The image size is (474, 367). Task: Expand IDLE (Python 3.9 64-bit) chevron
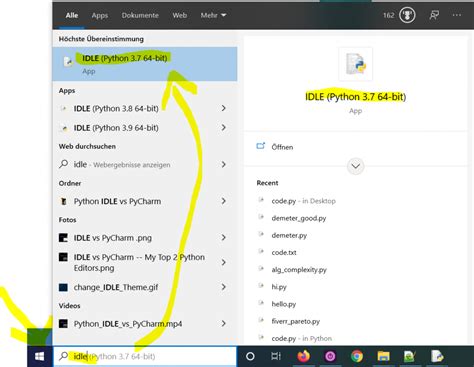224,128
